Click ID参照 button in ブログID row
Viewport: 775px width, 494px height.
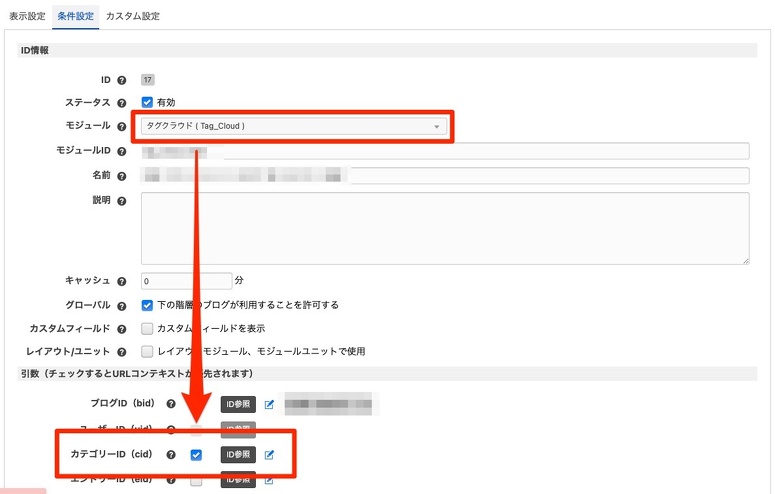tap(238, 405)
